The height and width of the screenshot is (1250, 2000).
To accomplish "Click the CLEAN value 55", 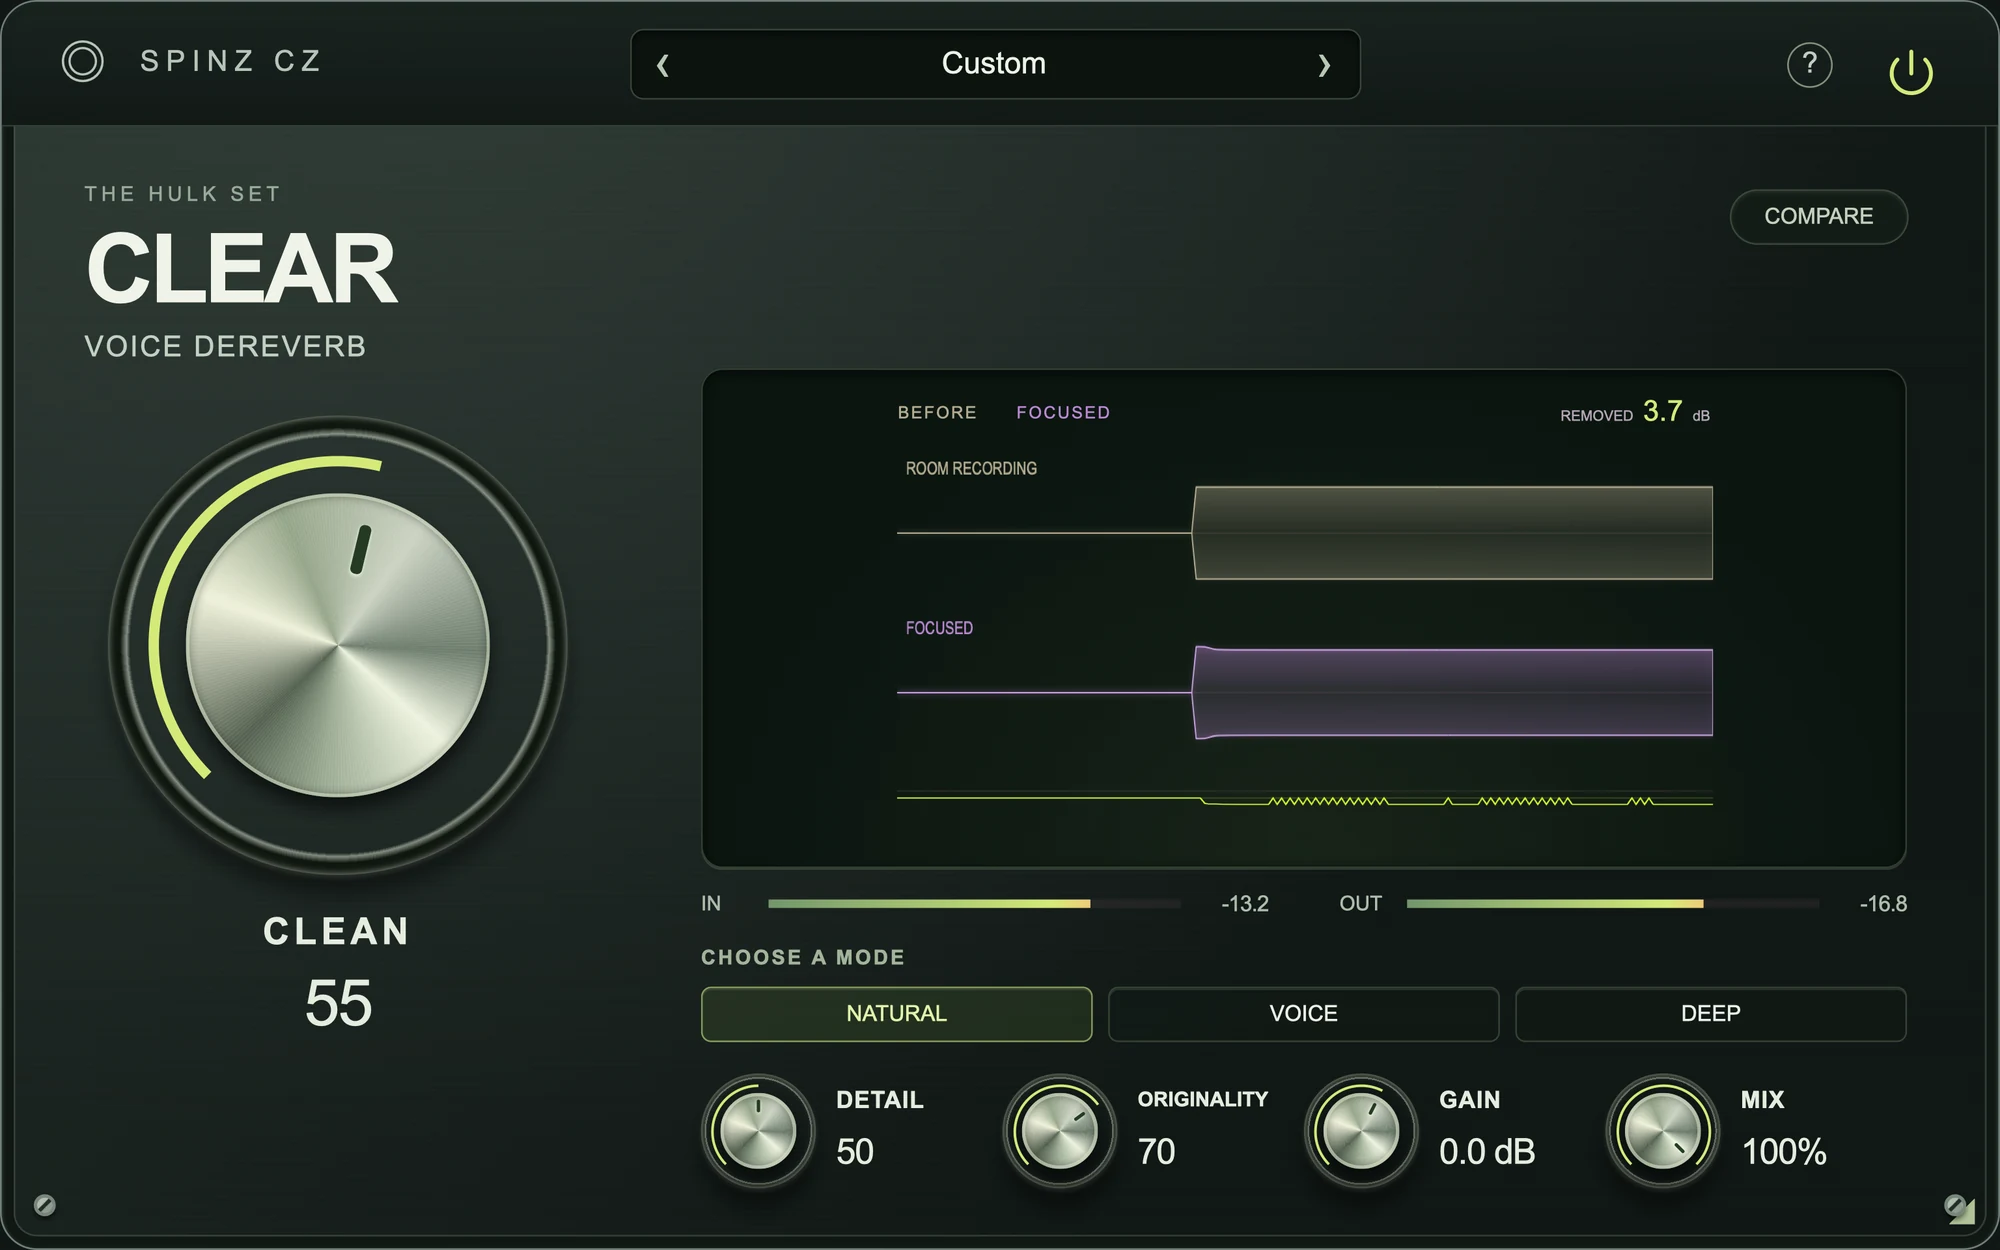I will (338, 1003).
